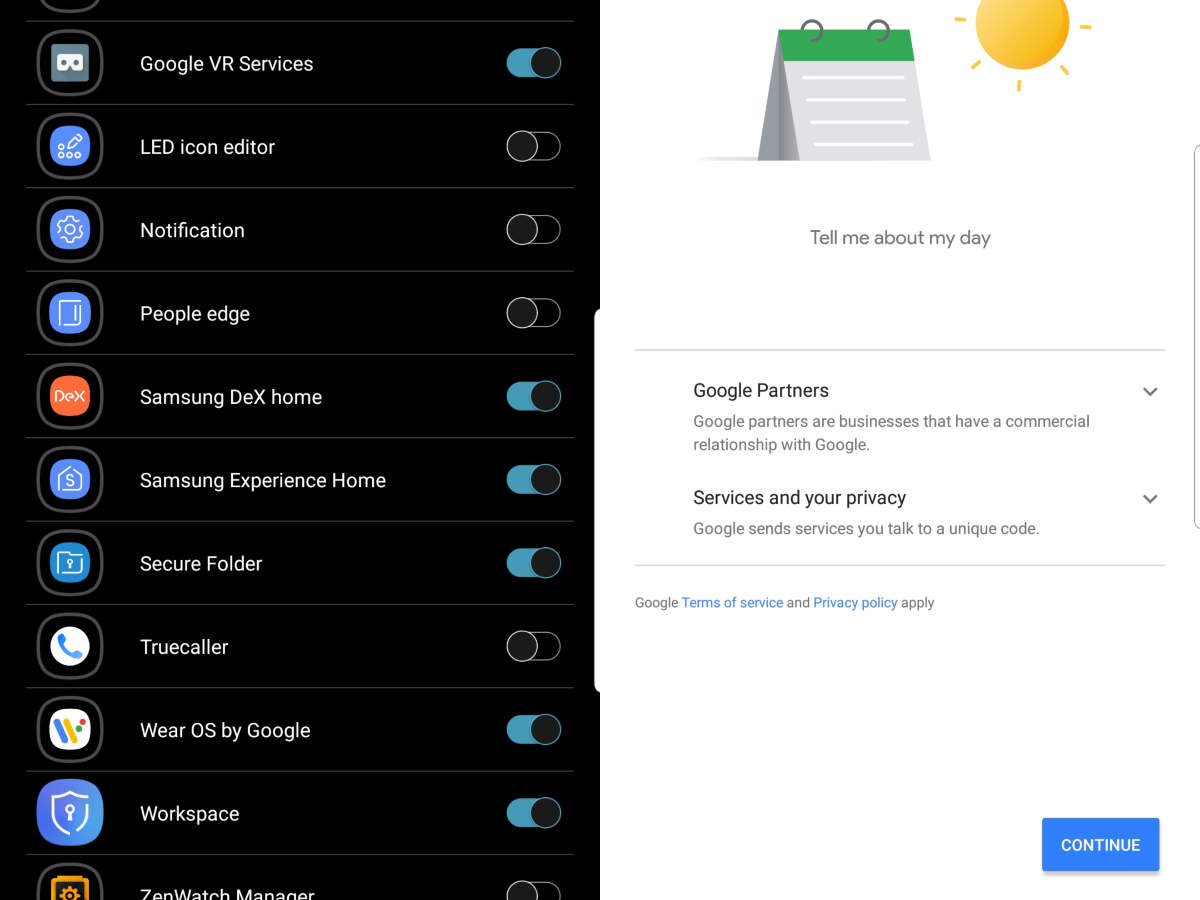Tap the Workspace shield icon
Viewport: 1200px width, 900px height.
(x=70, y=813)
